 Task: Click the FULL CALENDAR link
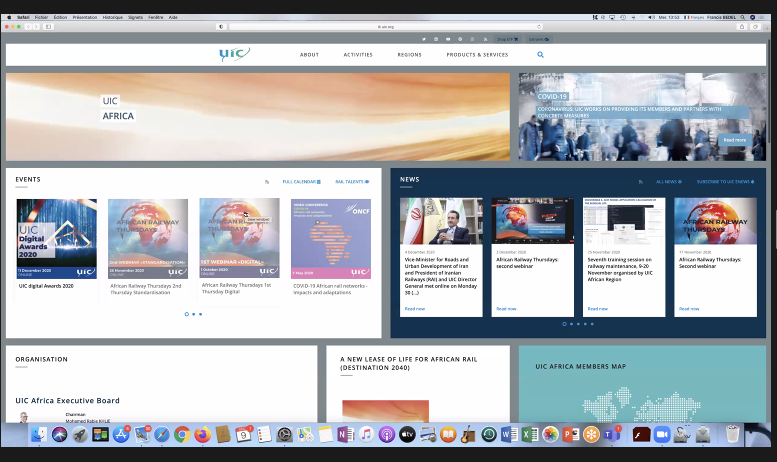tap(301, 182)
